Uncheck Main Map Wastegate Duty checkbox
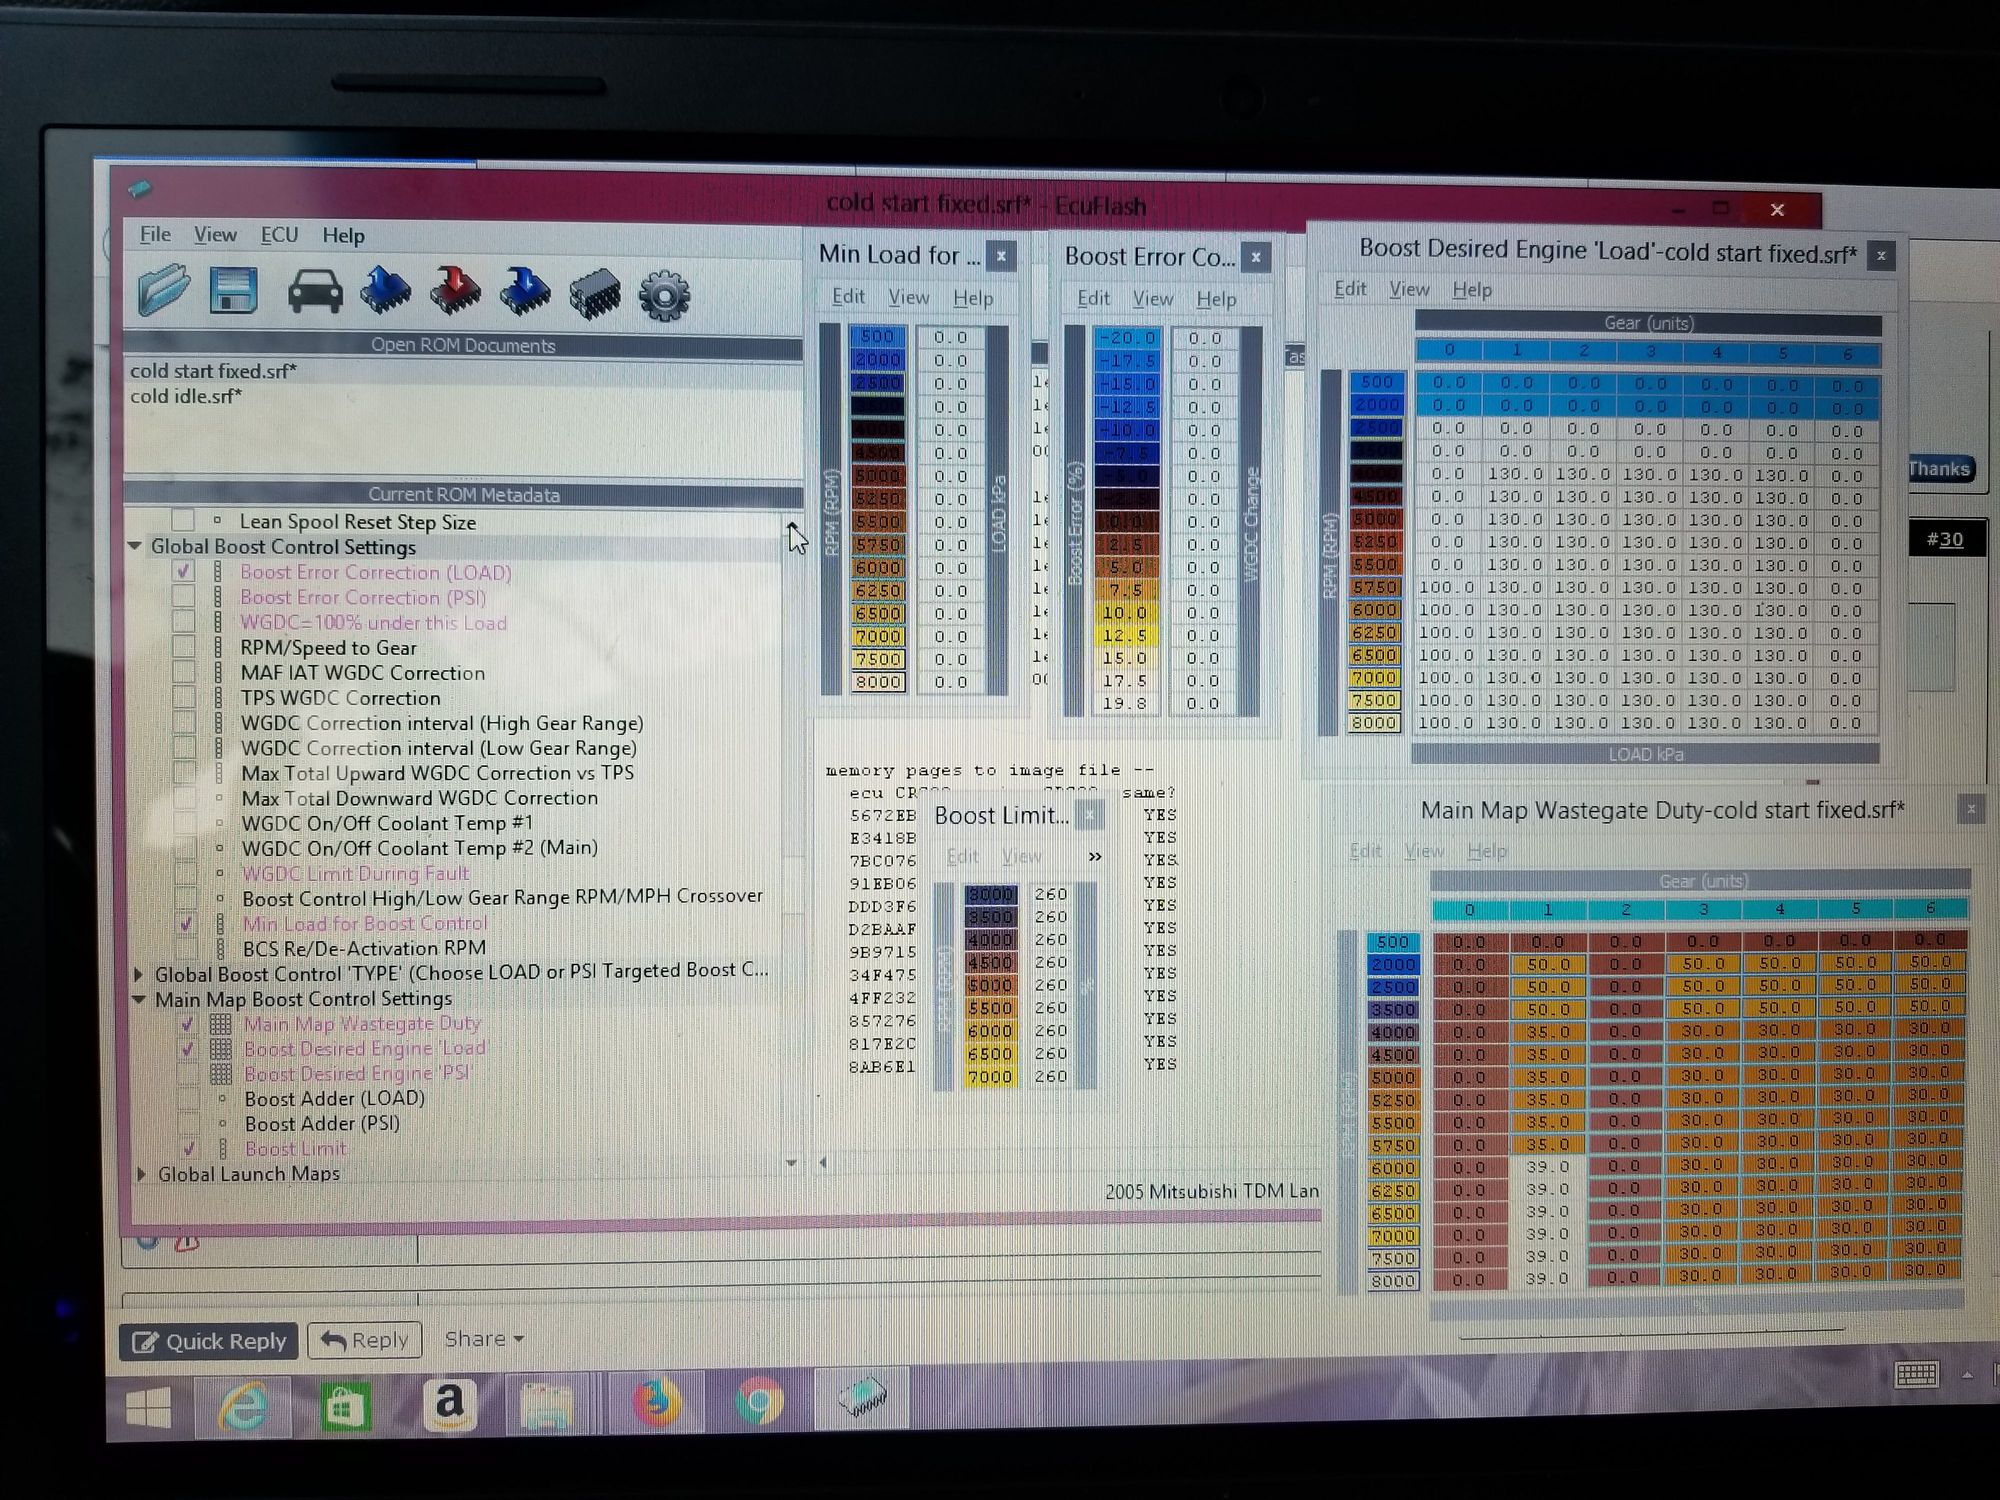The image size is (2000, 1500). [187, 1024]
